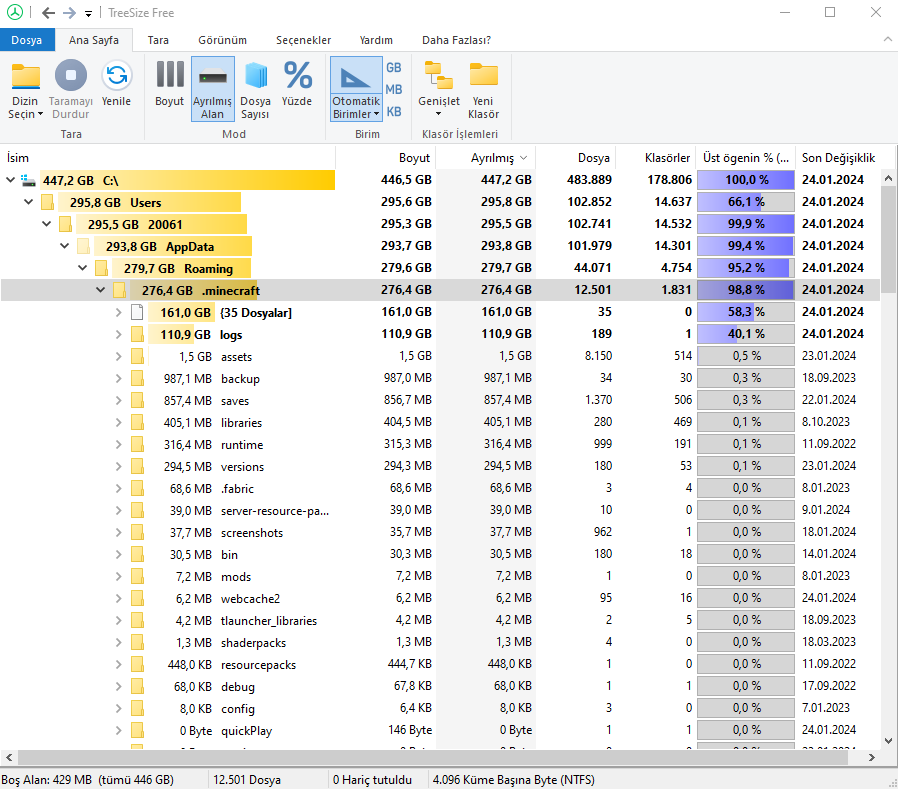Click the C:\ drive icon

(28, 180)
